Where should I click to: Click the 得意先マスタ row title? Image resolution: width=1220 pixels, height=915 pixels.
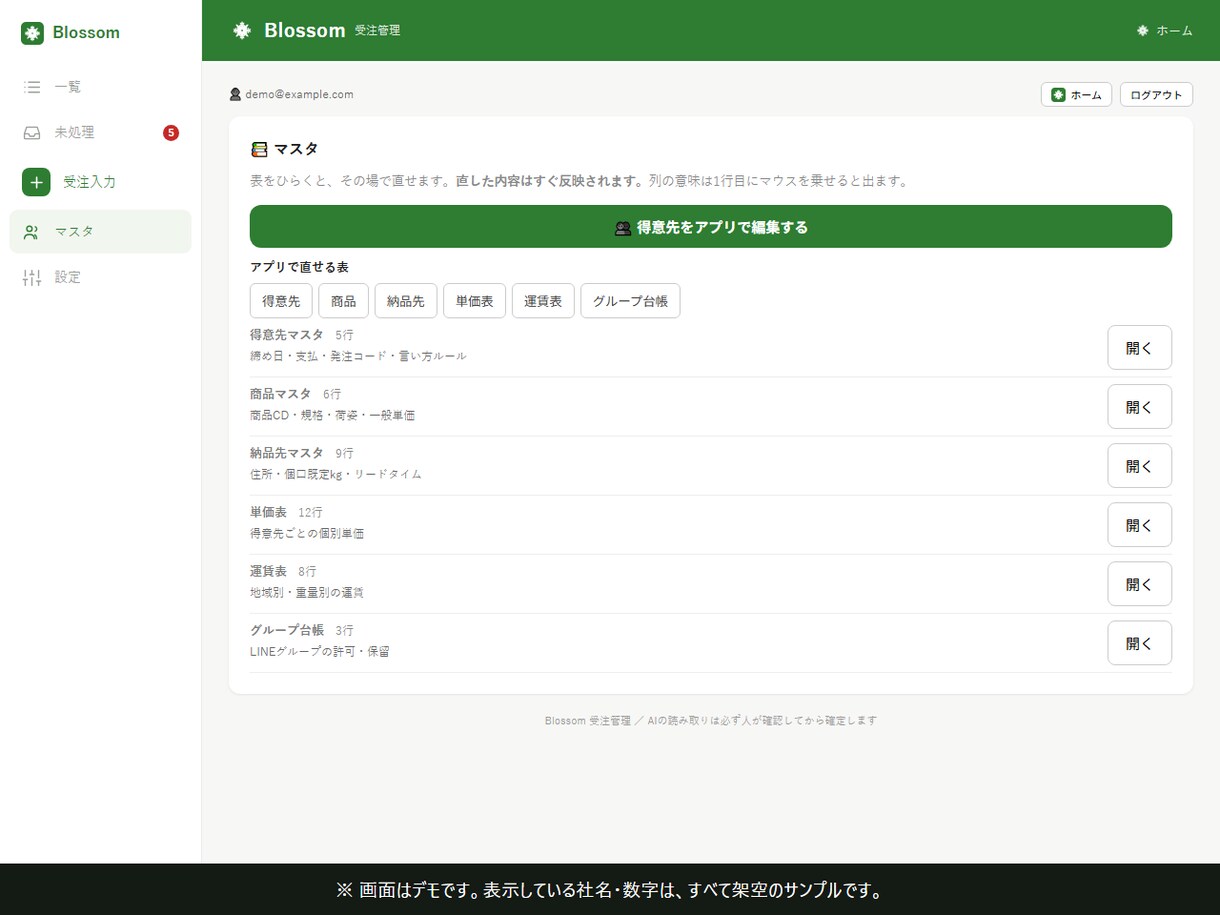point(287,335)
